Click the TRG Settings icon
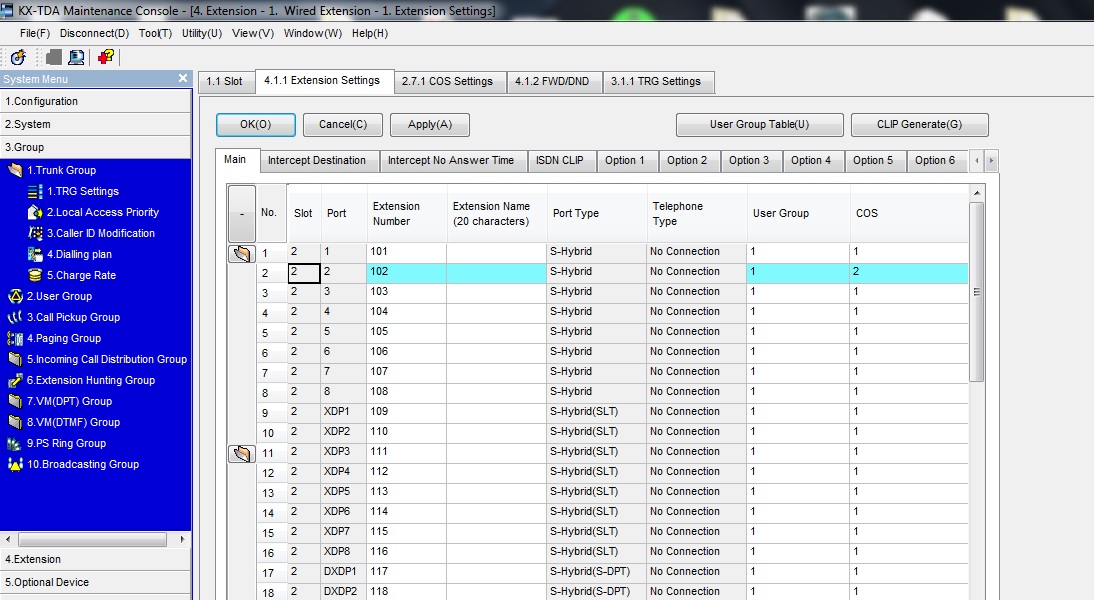Screen dimensions: 1094x600 click(35, 191)
